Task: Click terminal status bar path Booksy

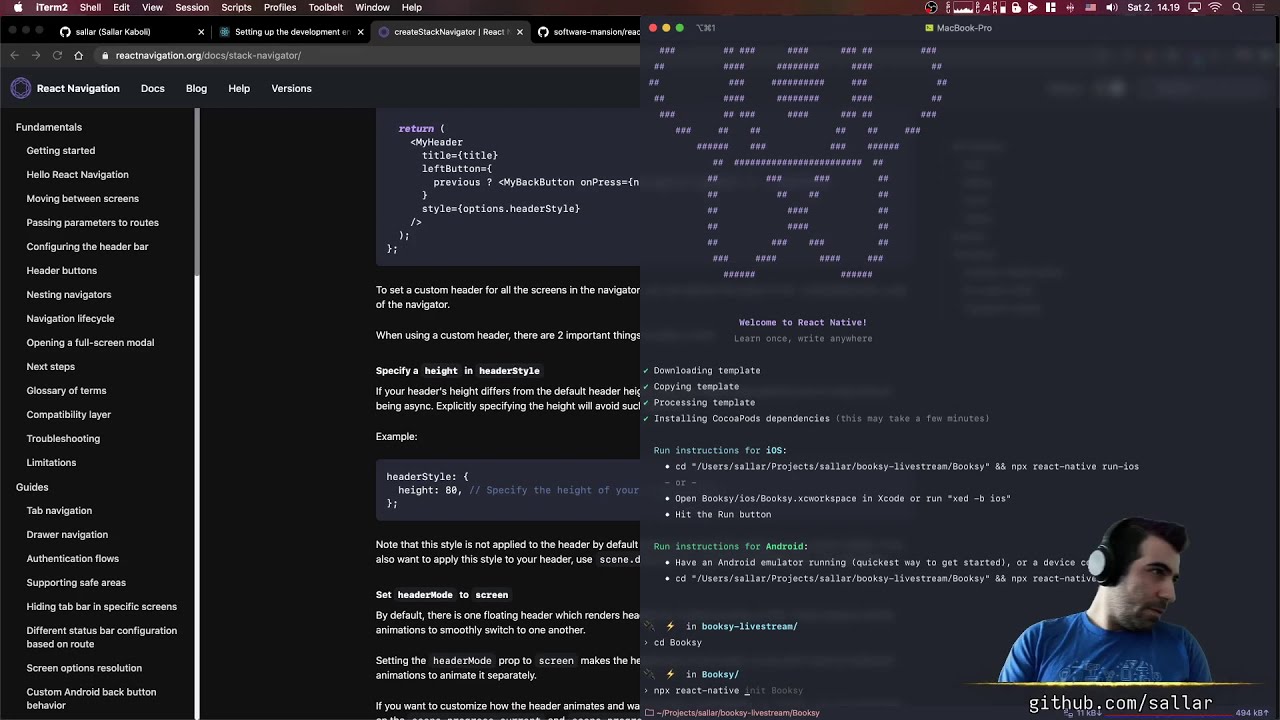Action: pyautogui.click(x=736, y=713)
